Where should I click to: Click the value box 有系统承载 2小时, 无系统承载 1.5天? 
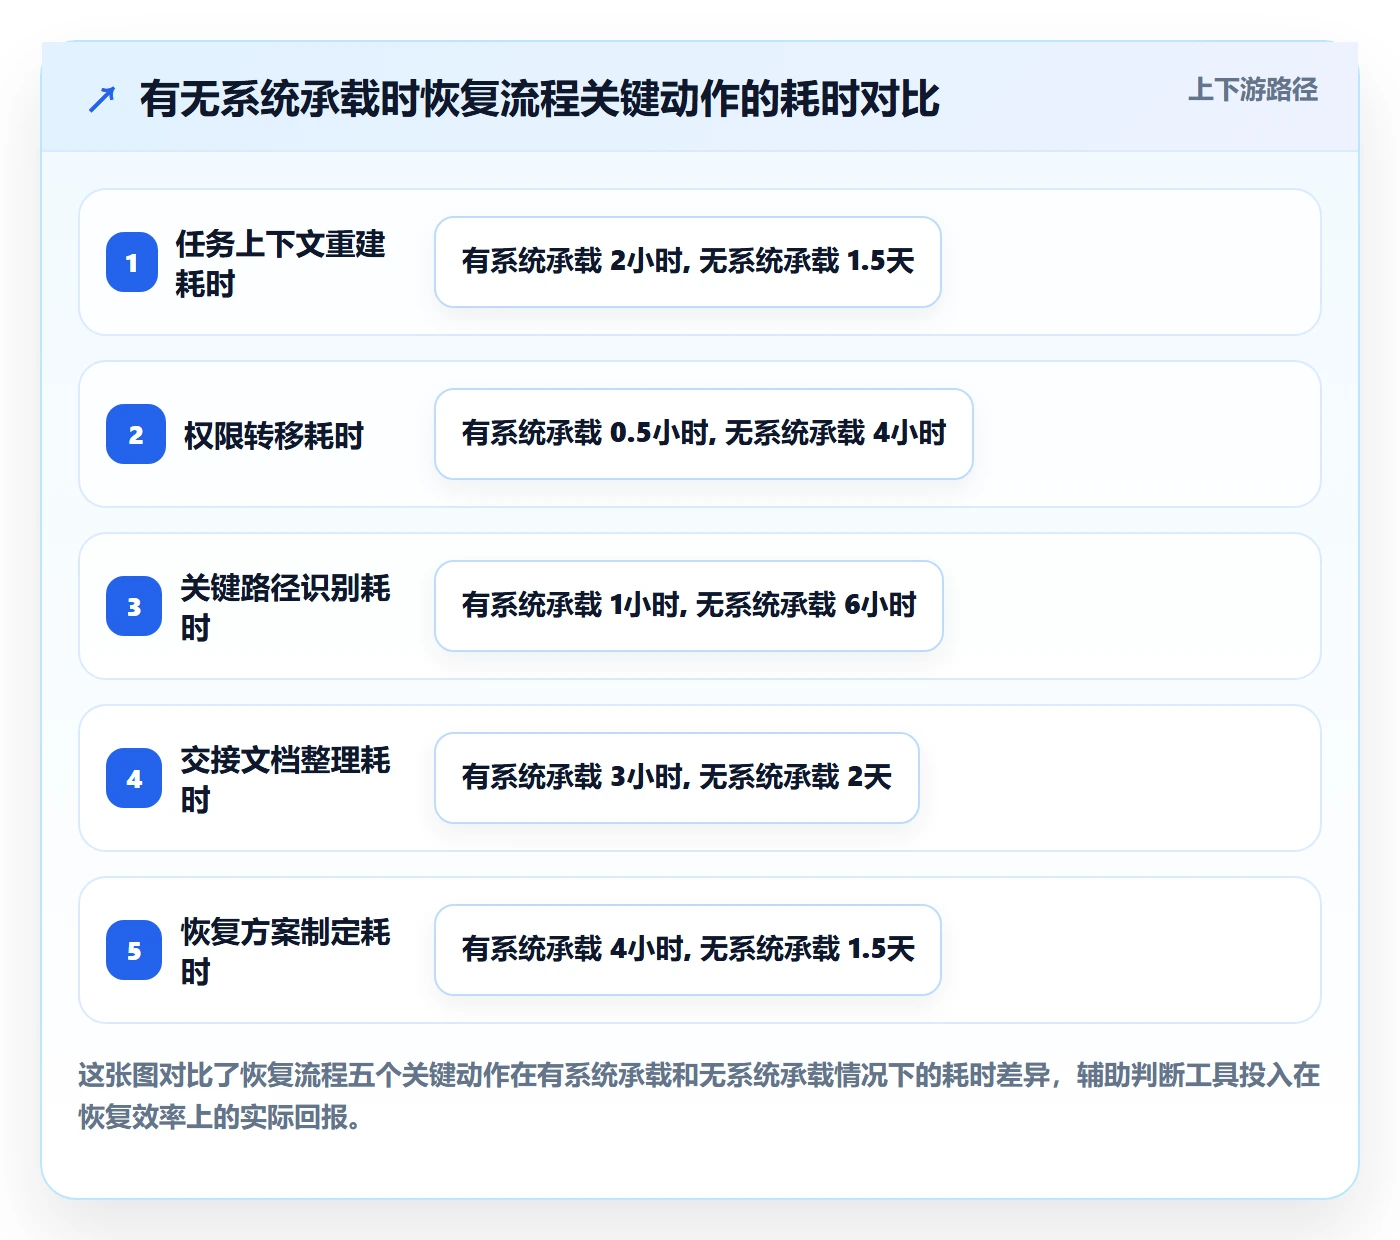(688, 262)
